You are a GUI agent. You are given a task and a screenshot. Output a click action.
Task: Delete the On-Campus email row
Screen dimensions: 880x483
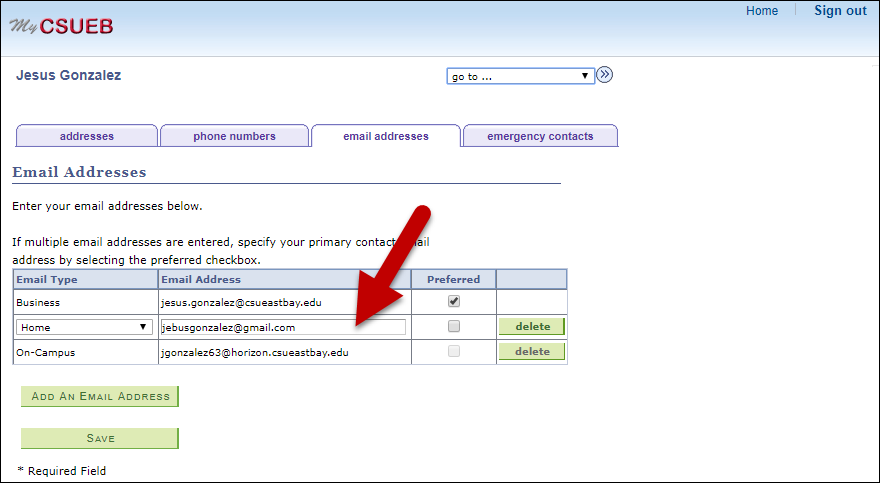[532, 352]
